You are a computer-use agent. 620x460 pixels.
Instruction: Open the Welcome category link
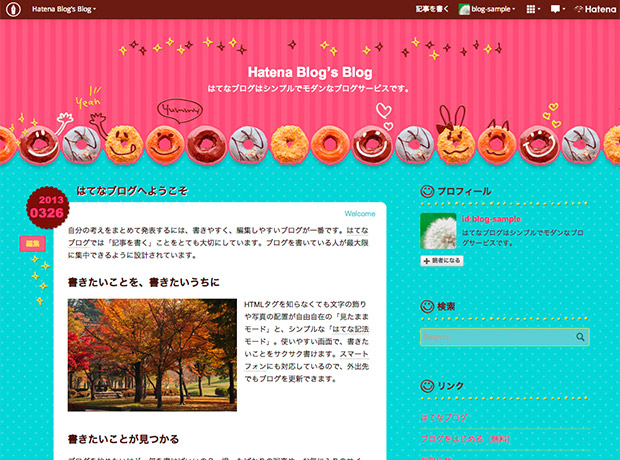[360, 214]
